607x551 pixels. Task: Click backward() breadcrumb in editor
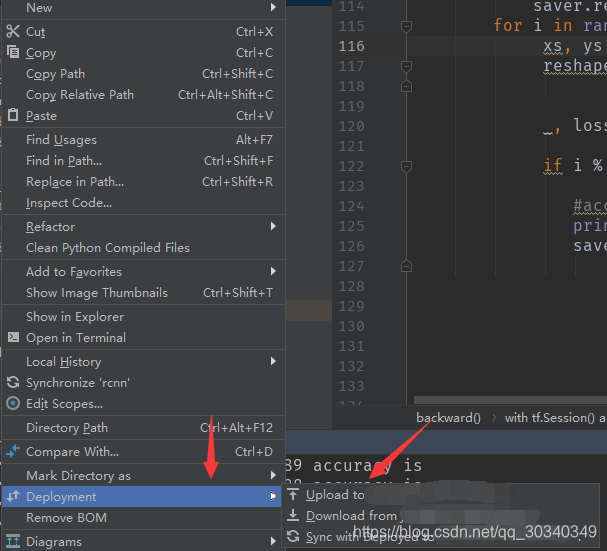tap(448, 418)
